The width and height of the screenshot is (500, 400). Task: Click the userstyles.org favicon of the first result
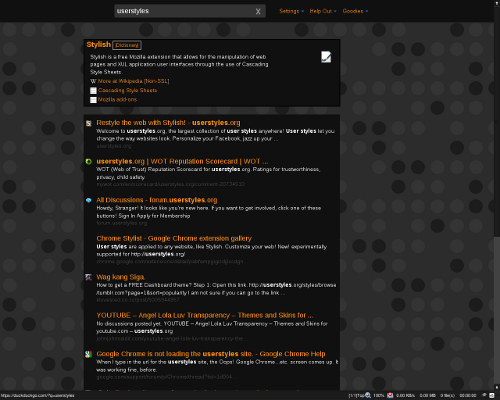89,123
